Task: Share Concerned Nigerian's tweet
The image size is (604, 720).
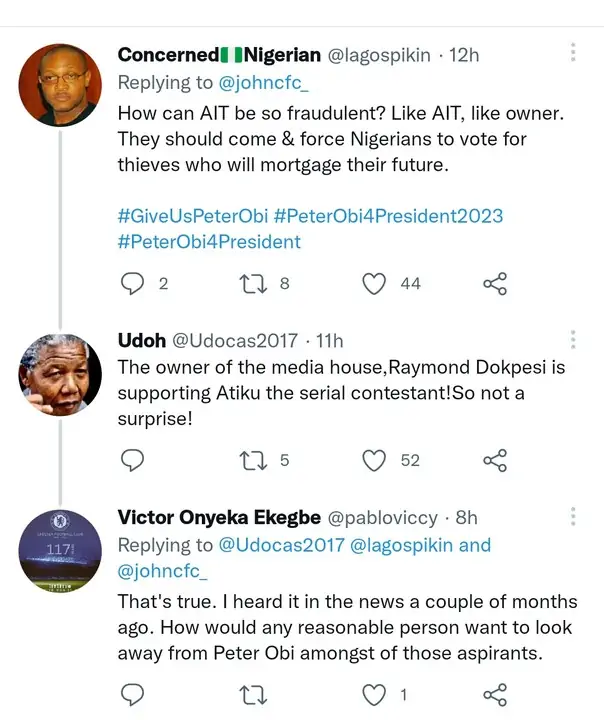Action: pyautogui.click(x=495, y=284)
